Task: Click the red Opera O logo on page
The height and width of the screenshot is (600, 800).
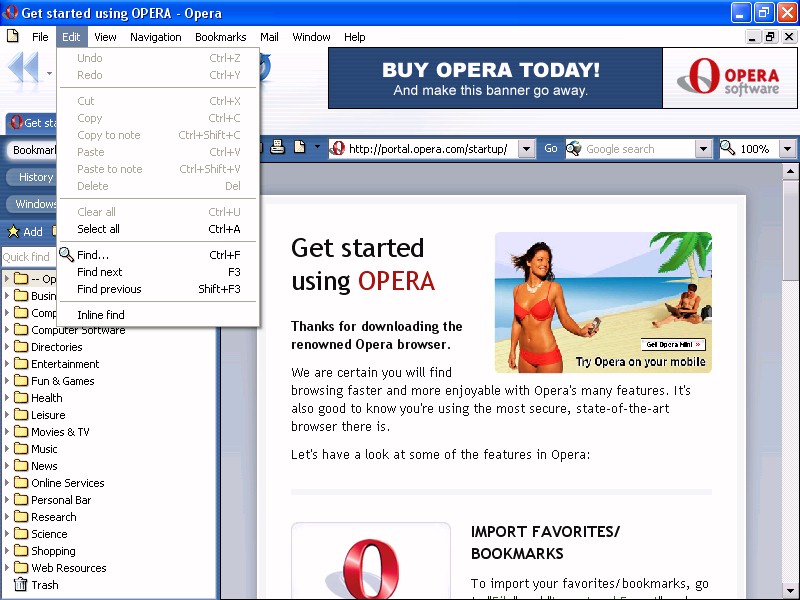Action: point(370,569)
